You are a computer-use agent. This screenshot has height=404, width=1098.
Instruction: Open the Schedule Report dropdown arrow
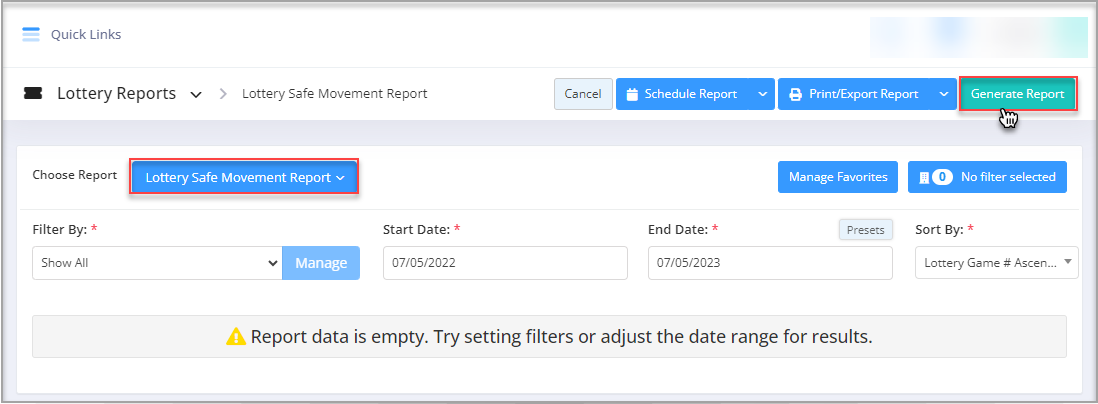point(762,94)
